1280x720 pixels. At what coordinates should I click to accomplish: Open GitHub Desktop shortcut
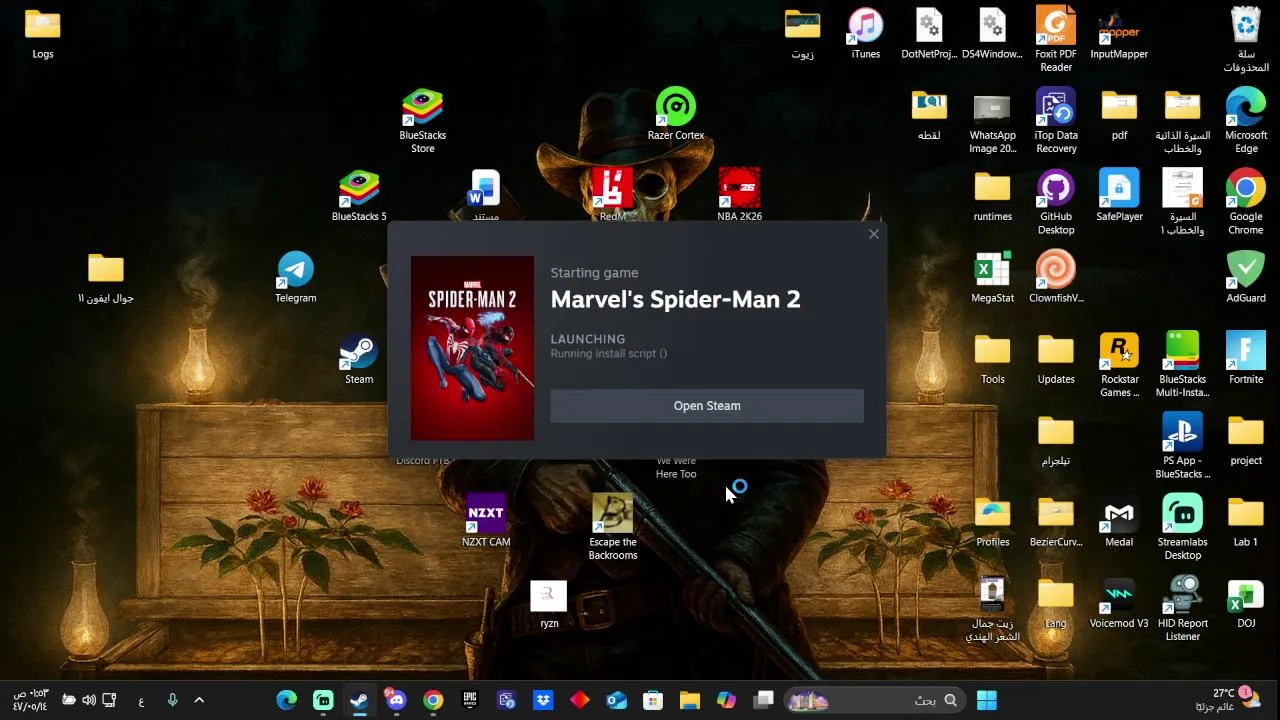pos(1056,201)
